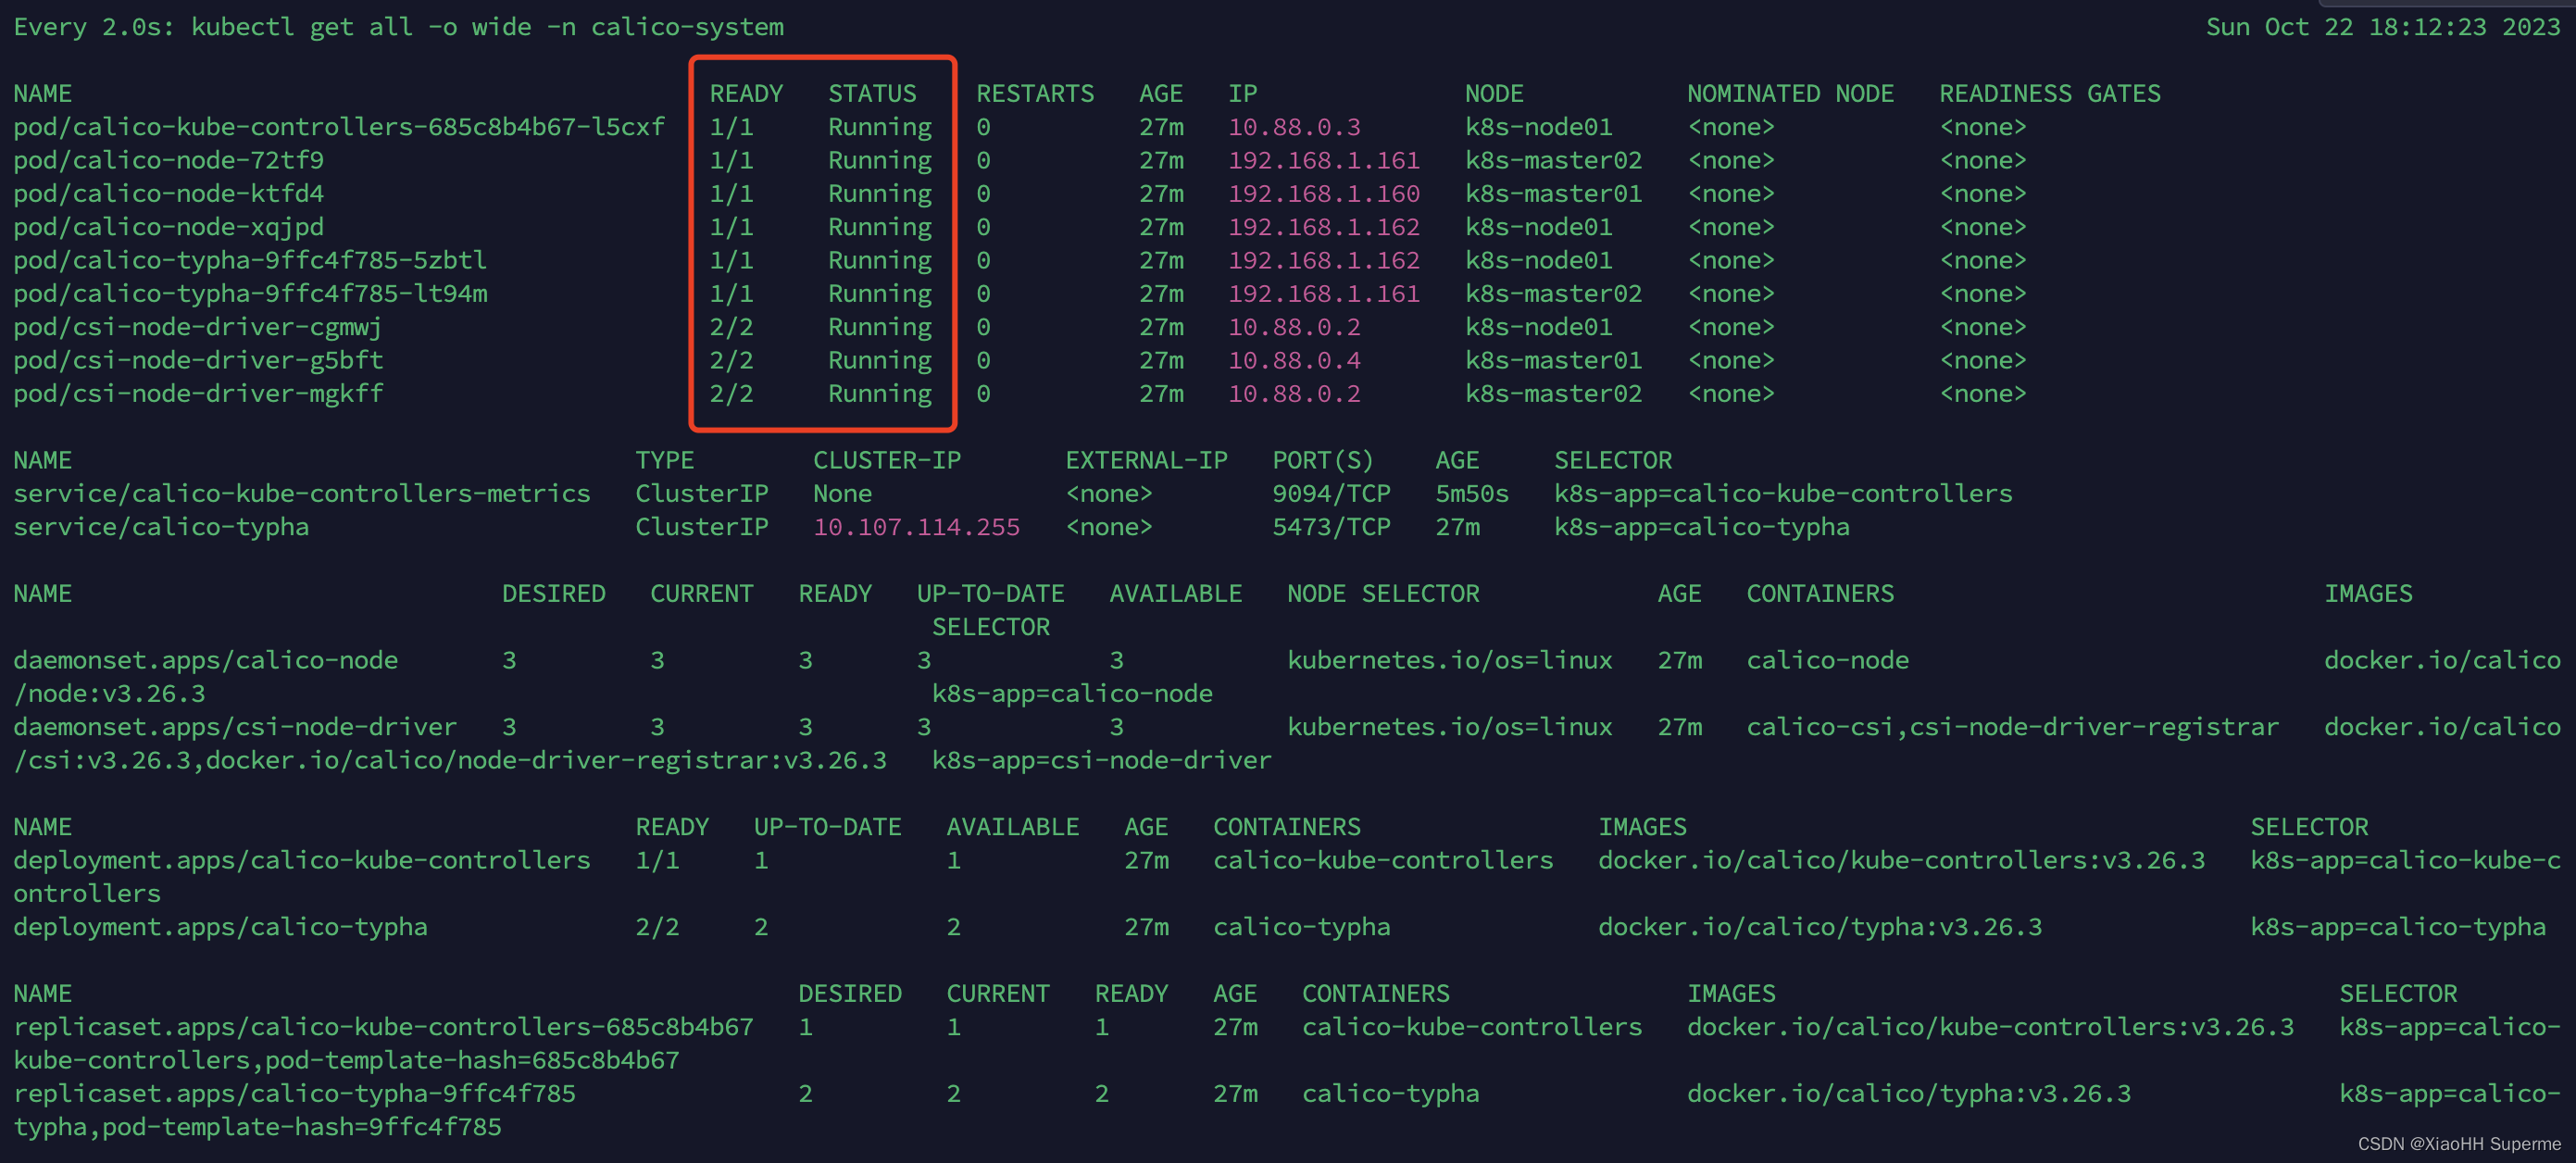This screenshot has height=1163, width=2576.
Task: Click port value '5473/TCP'
Action: [x=1331, y=527]
